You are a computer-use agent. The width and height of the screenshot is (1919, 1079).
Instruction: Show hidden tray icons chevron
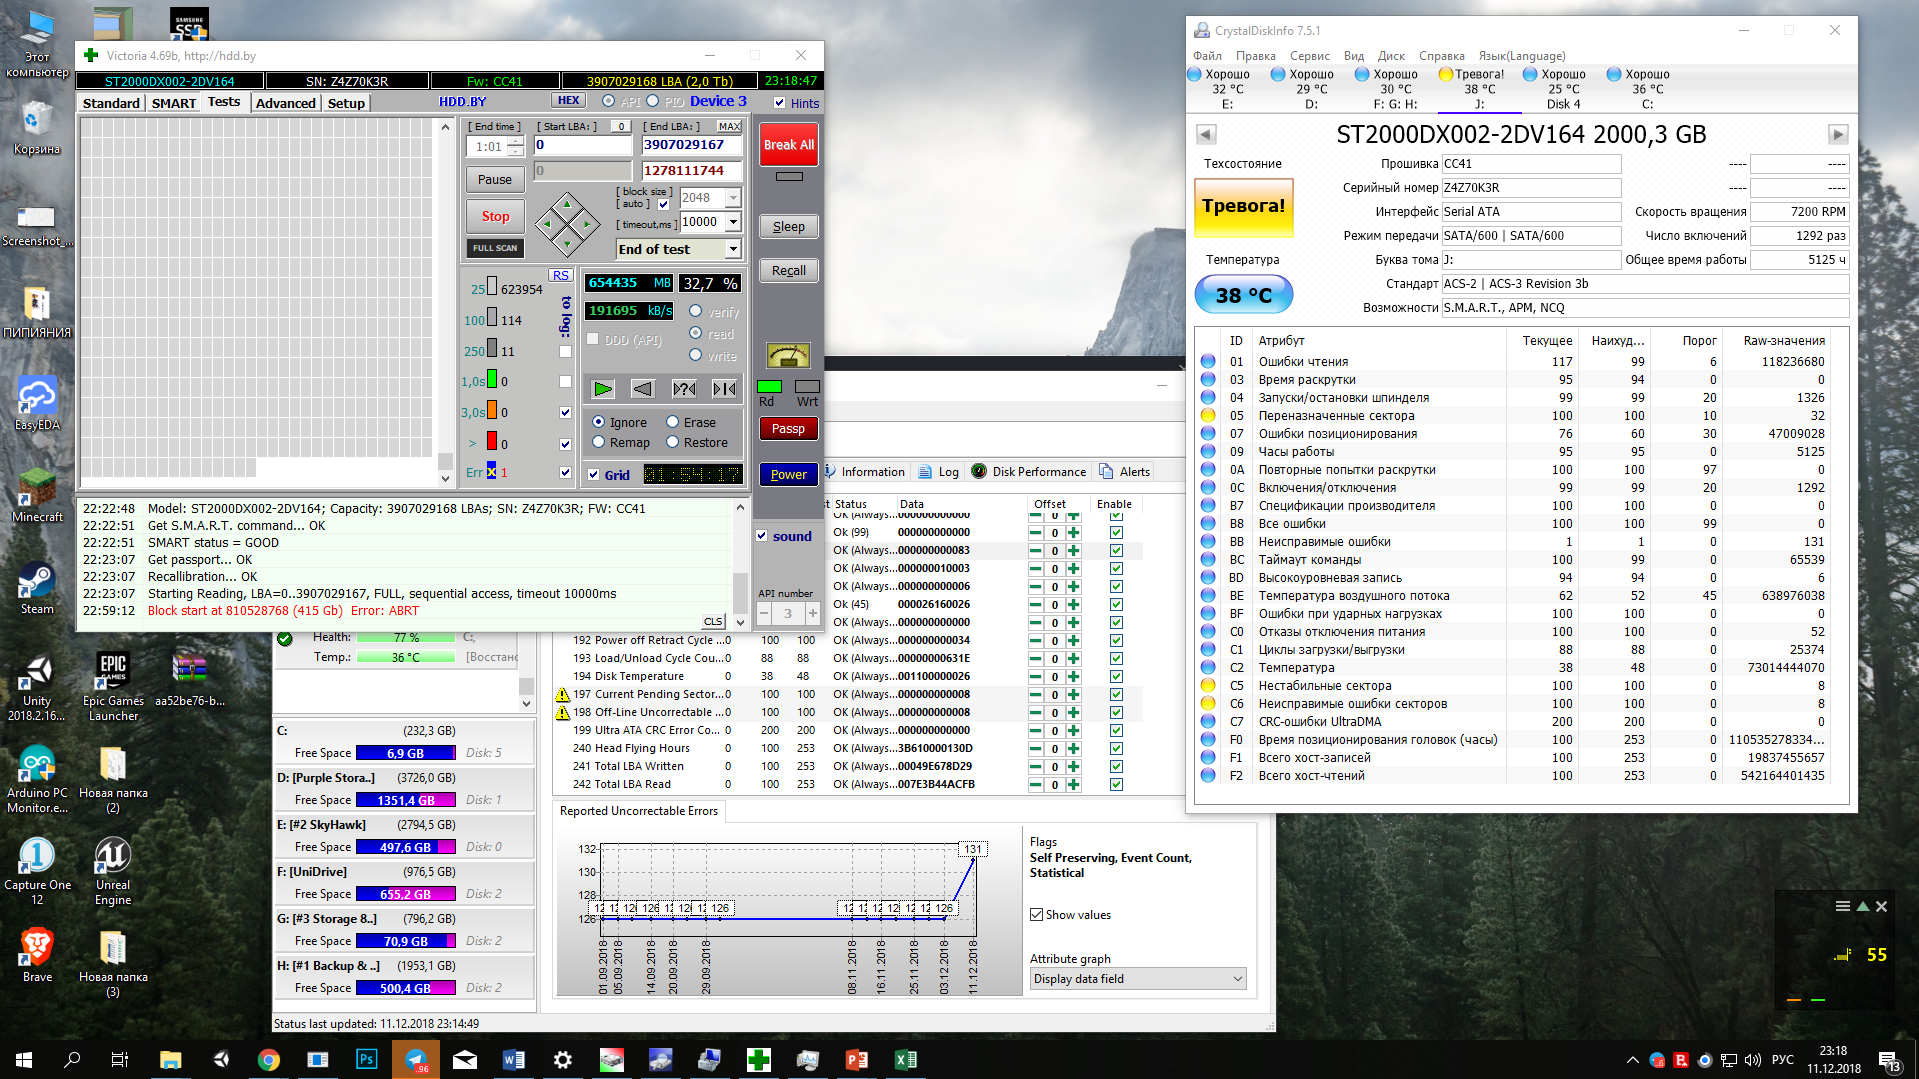[x=1633, y=1060]
